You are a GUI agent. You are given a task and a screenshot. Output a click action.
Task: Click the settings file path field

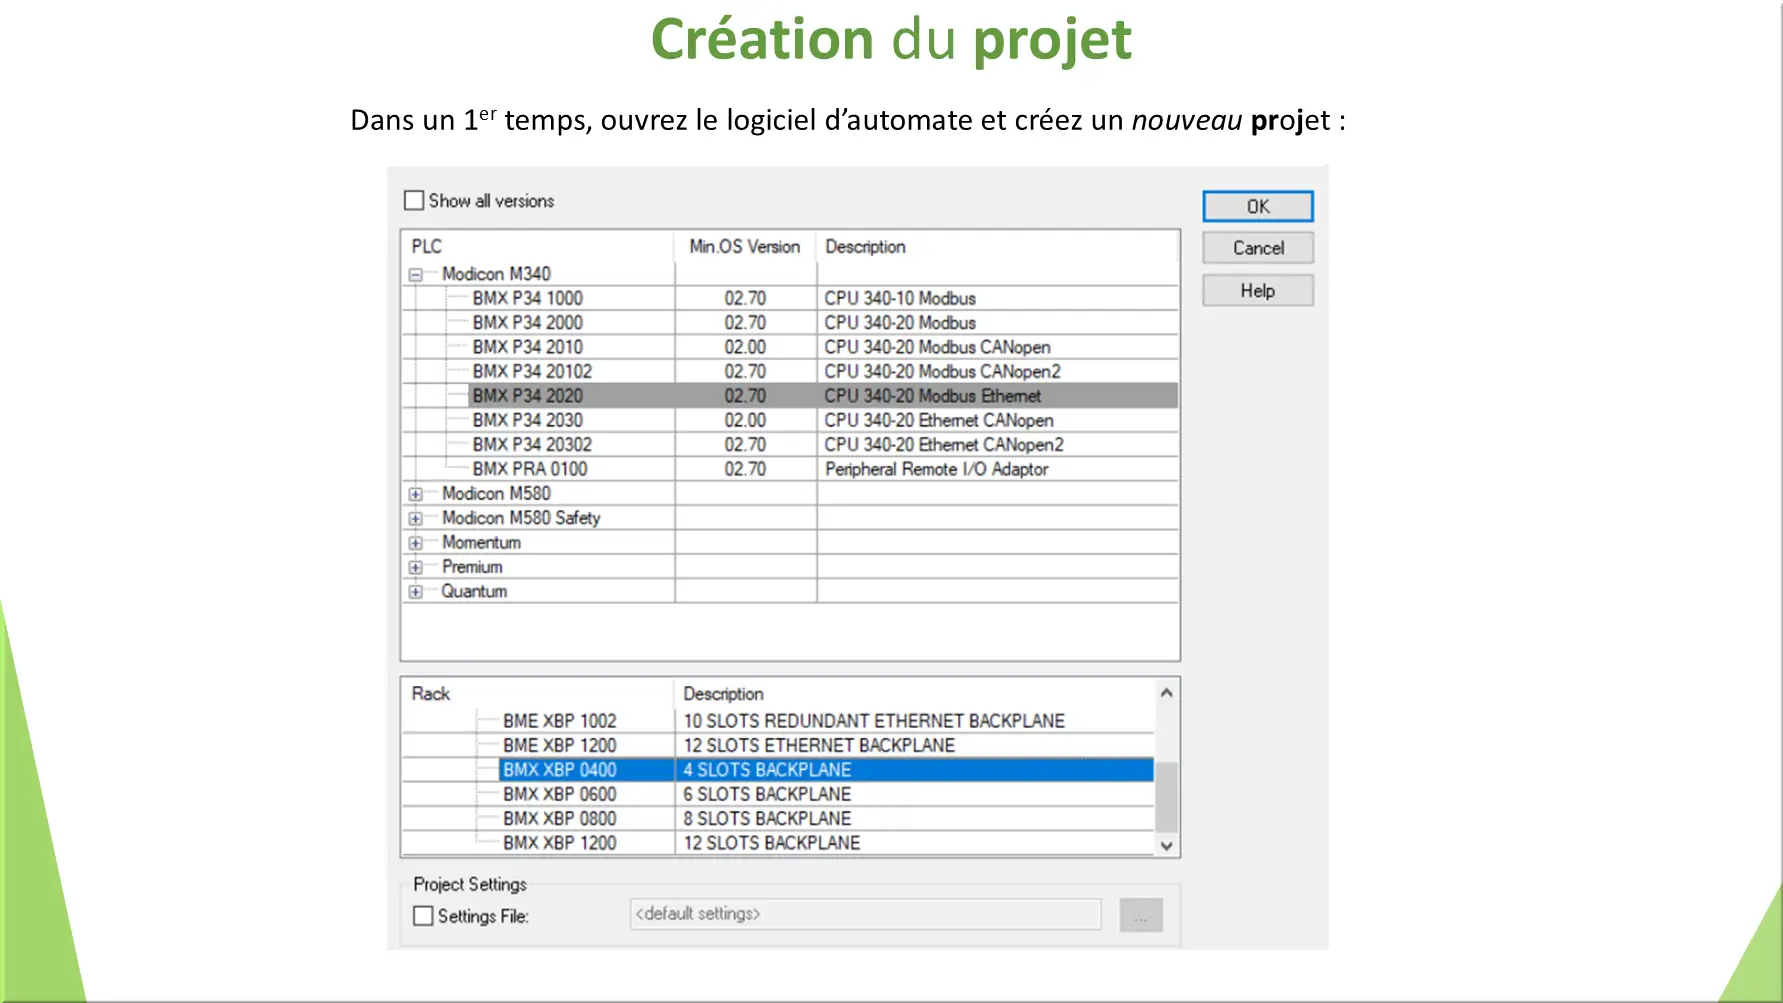pyautogui.click(x=865, y=914)
